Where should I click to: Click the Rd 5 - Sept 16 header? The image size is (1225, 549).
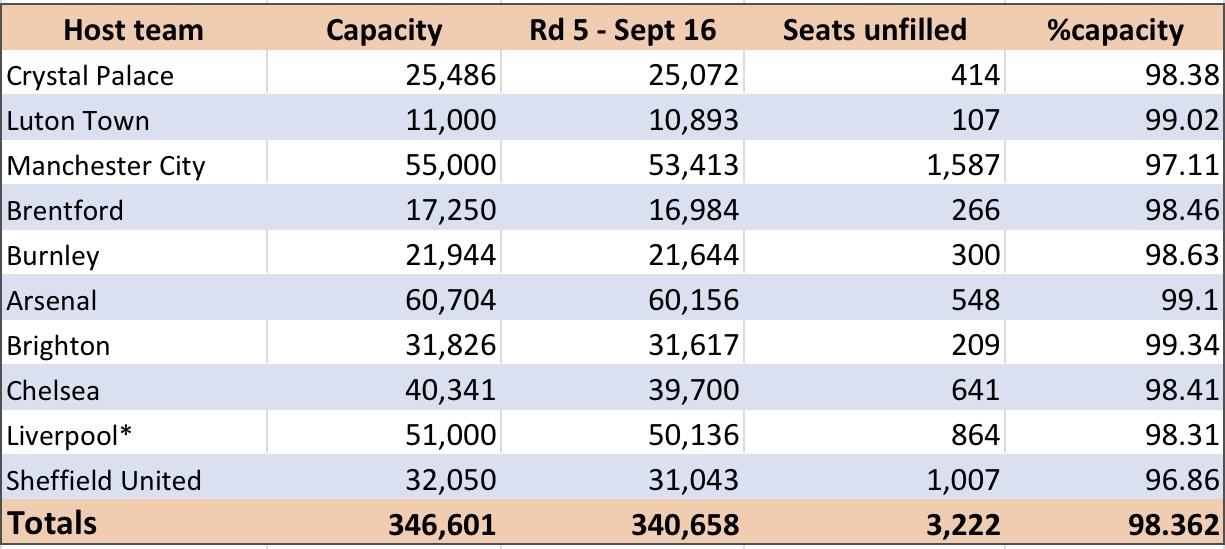(x=623, y=29)
